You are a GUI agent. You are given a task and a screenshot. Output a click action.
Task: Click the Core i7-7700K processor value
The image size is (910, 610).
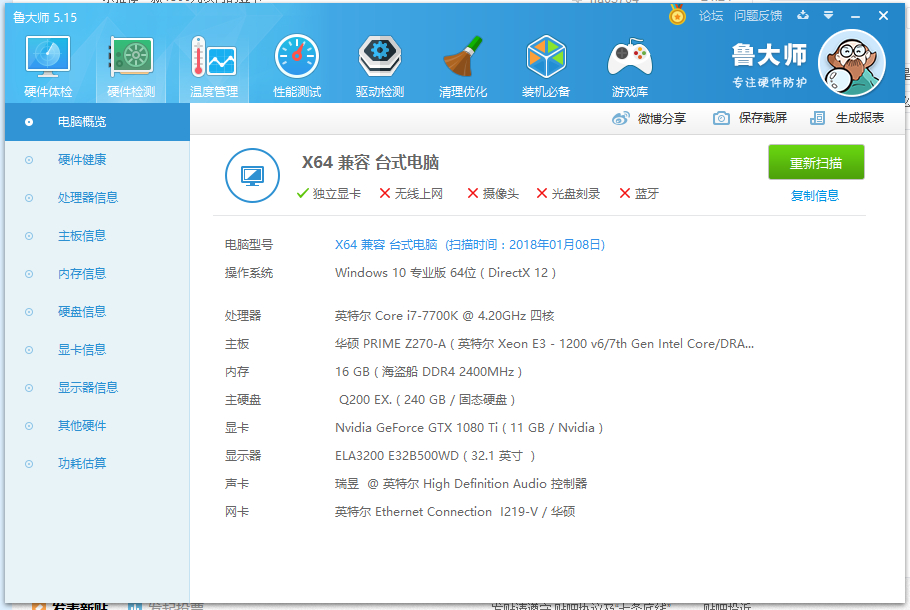pos(445,316)
